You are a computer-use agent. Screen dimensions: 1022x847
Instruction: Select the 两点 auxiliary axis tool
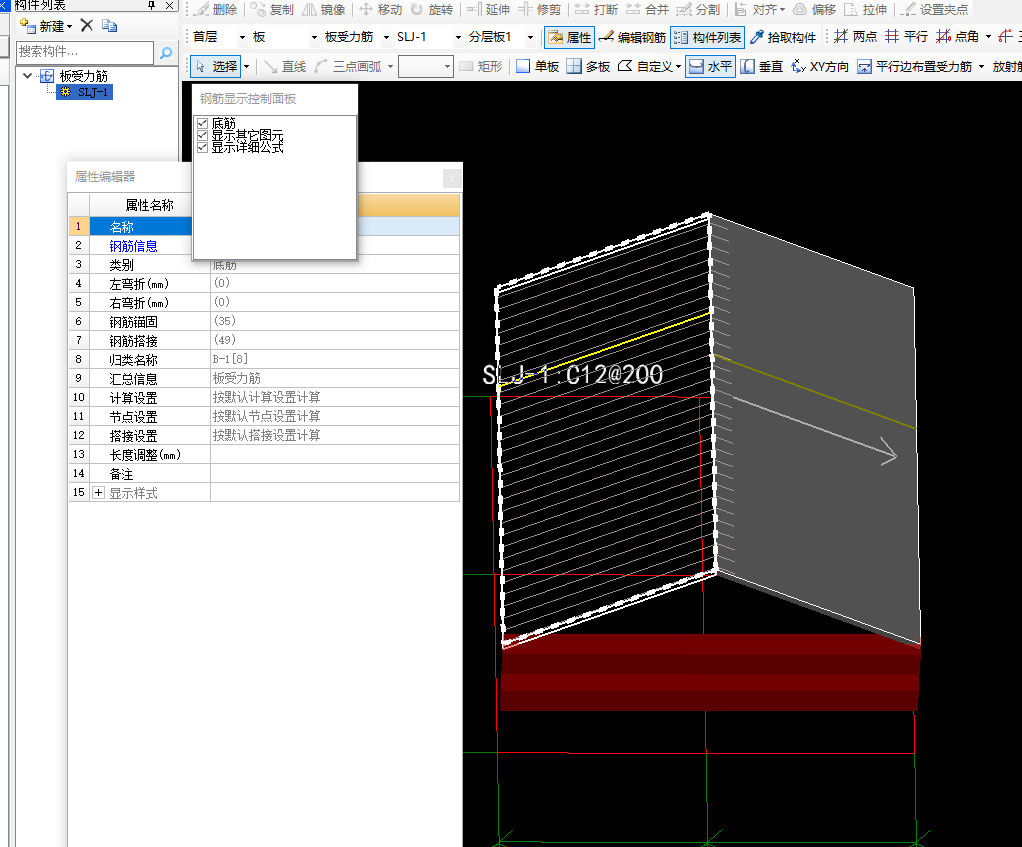[x=856, y=36]
